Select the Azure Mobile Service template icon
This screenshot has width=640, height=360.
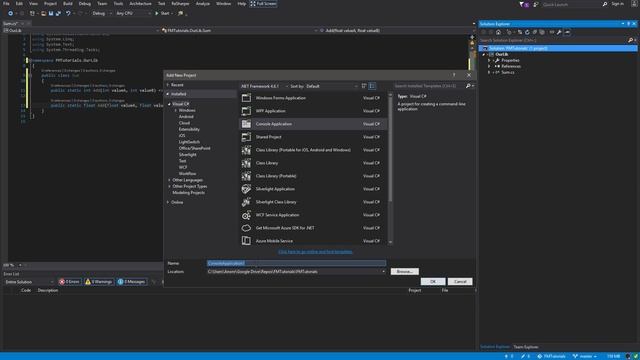point(246,241)
